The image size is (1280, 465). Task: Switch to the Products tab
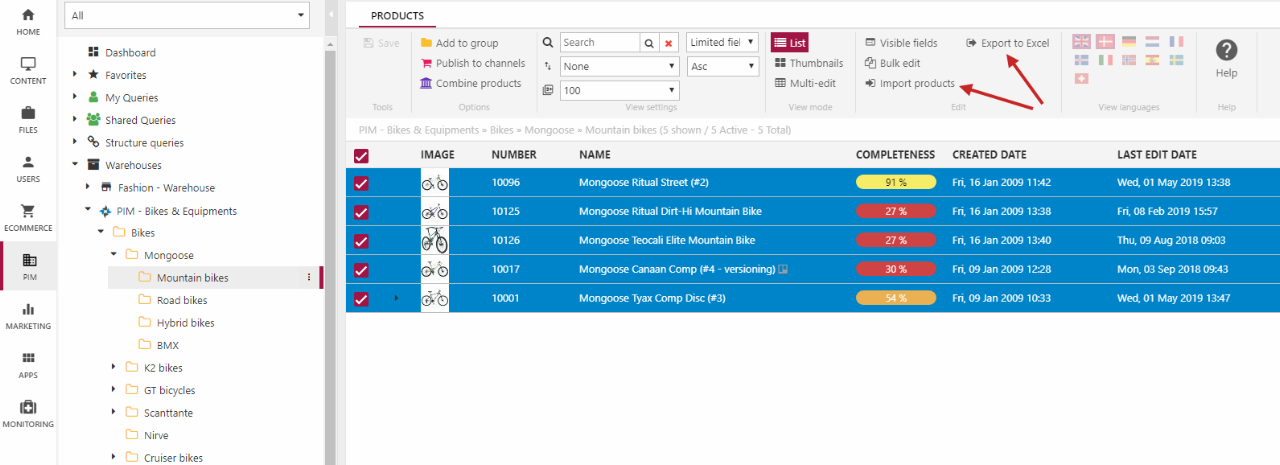coord(397,16)
